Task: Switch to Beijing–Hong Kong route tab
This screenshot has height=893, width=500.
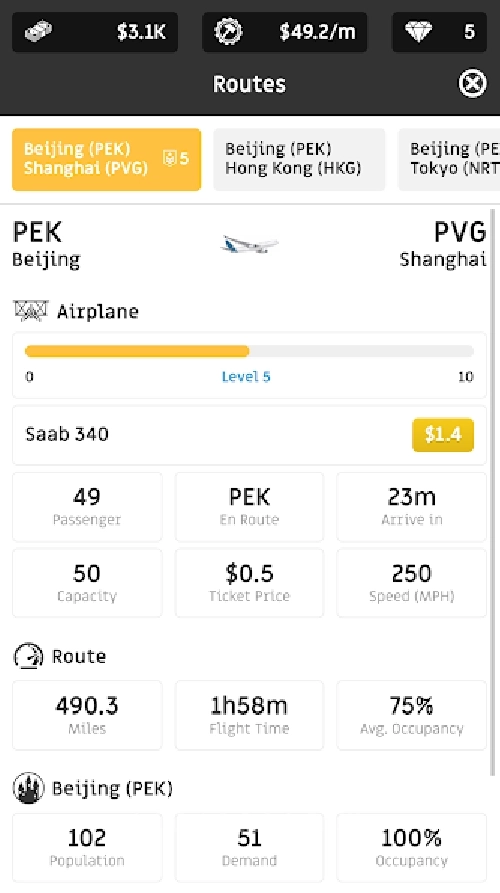Action: (x=299, y=159)
